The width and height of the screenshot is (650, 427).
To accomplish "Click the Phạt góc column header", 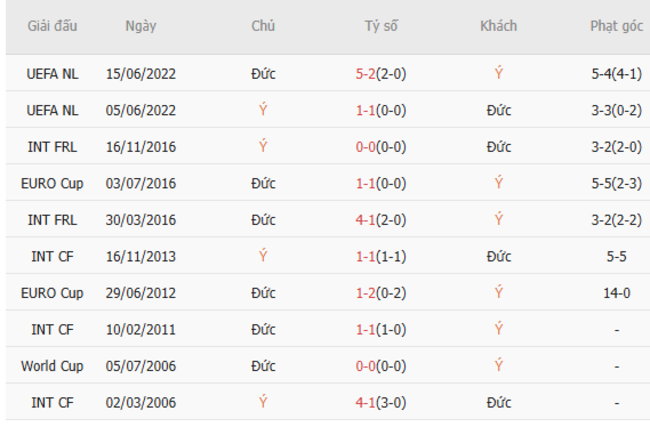I will pyautogui.click(x=616, y=26).
